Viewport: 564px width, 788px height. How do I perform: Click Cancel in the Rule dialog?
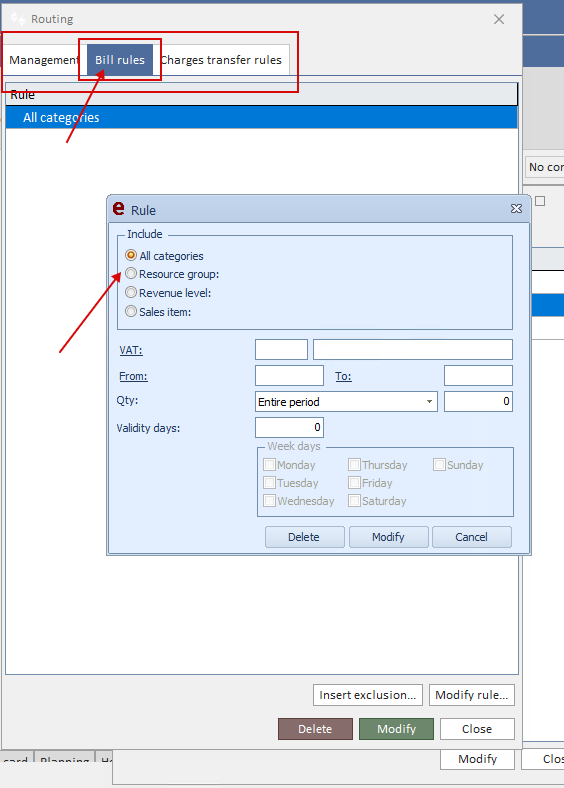click(472, 537)
